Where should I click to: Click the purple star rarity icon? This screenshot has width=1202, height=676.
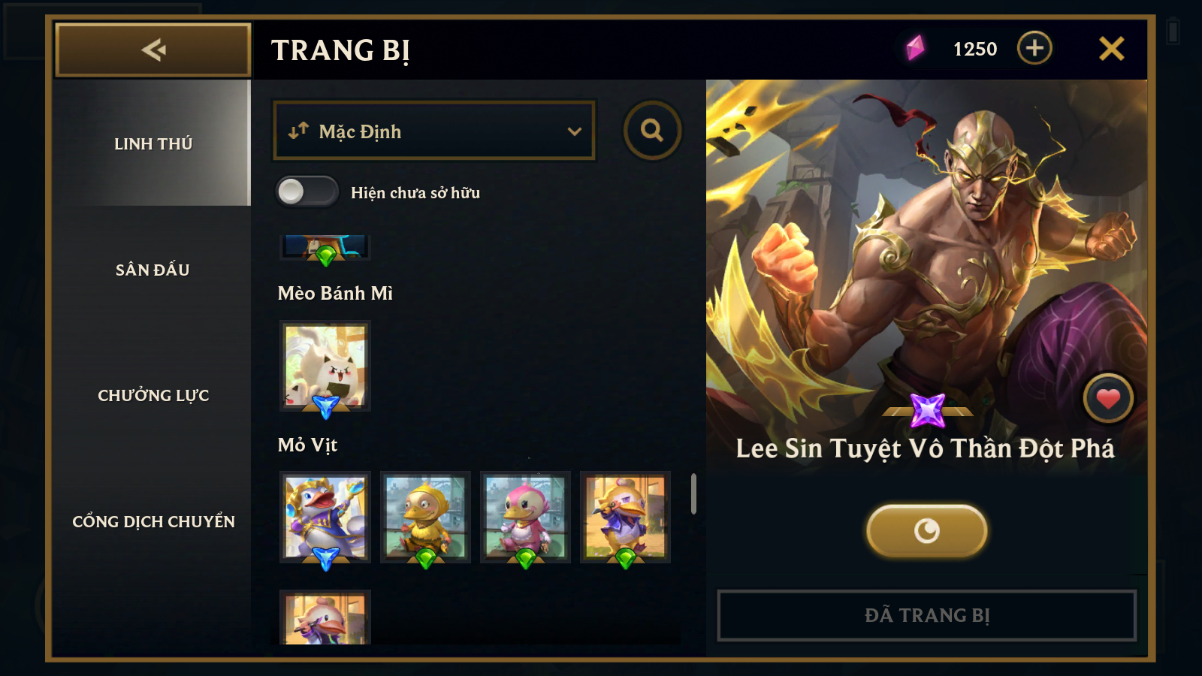928,411
